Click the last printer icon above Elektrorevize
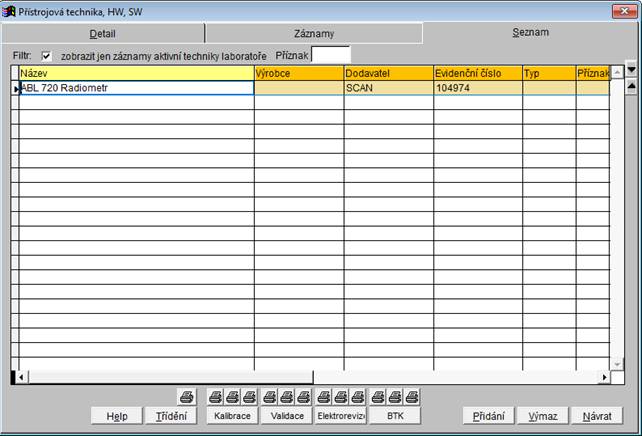 coord(357,397)
